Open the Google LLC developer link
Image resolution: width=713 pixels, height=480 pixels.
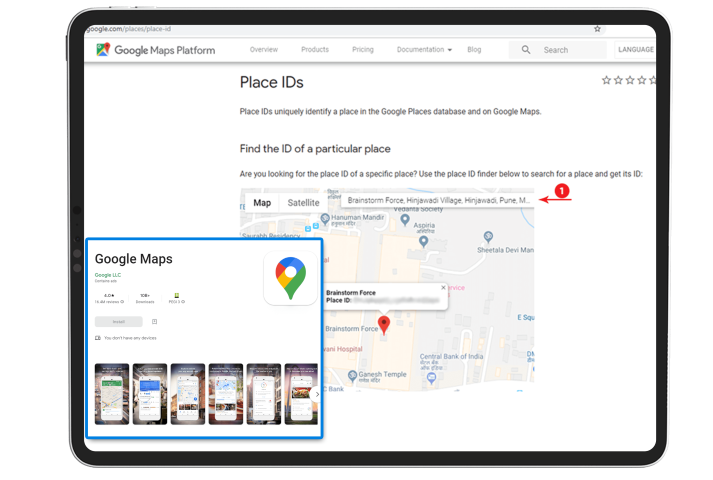click(x=108, y=275)
